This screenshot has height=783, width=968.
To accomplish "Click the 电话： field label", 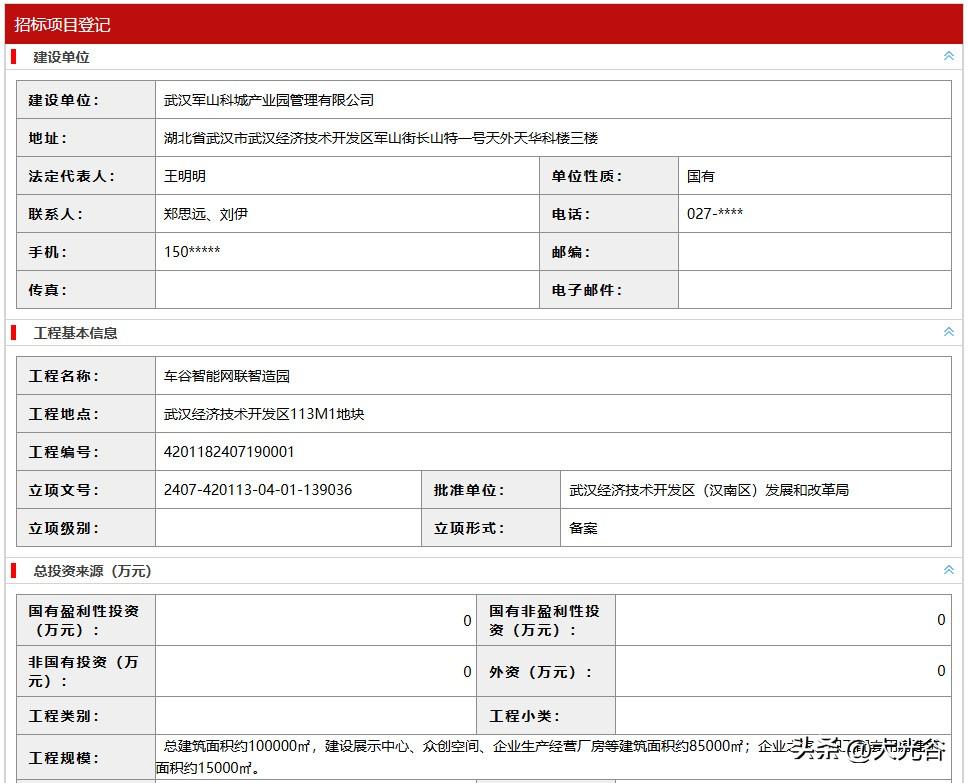I will point(570,214).
